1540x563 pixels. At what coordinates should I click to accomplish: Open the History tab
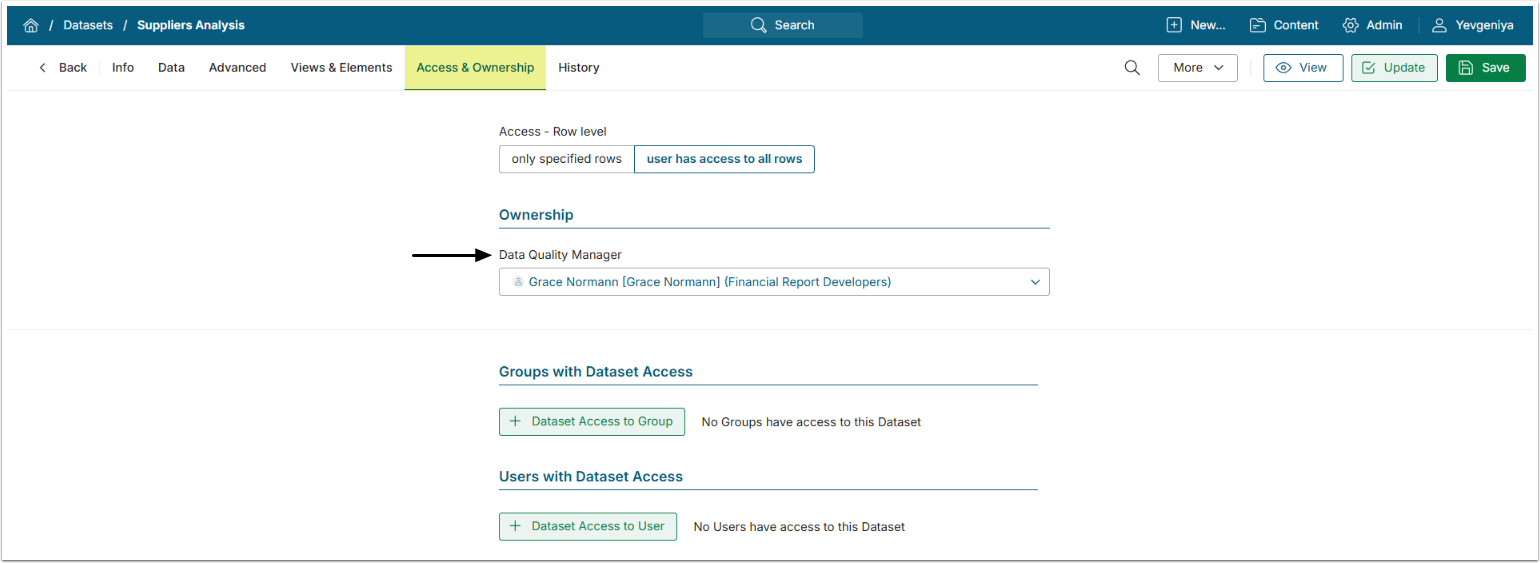578,68
